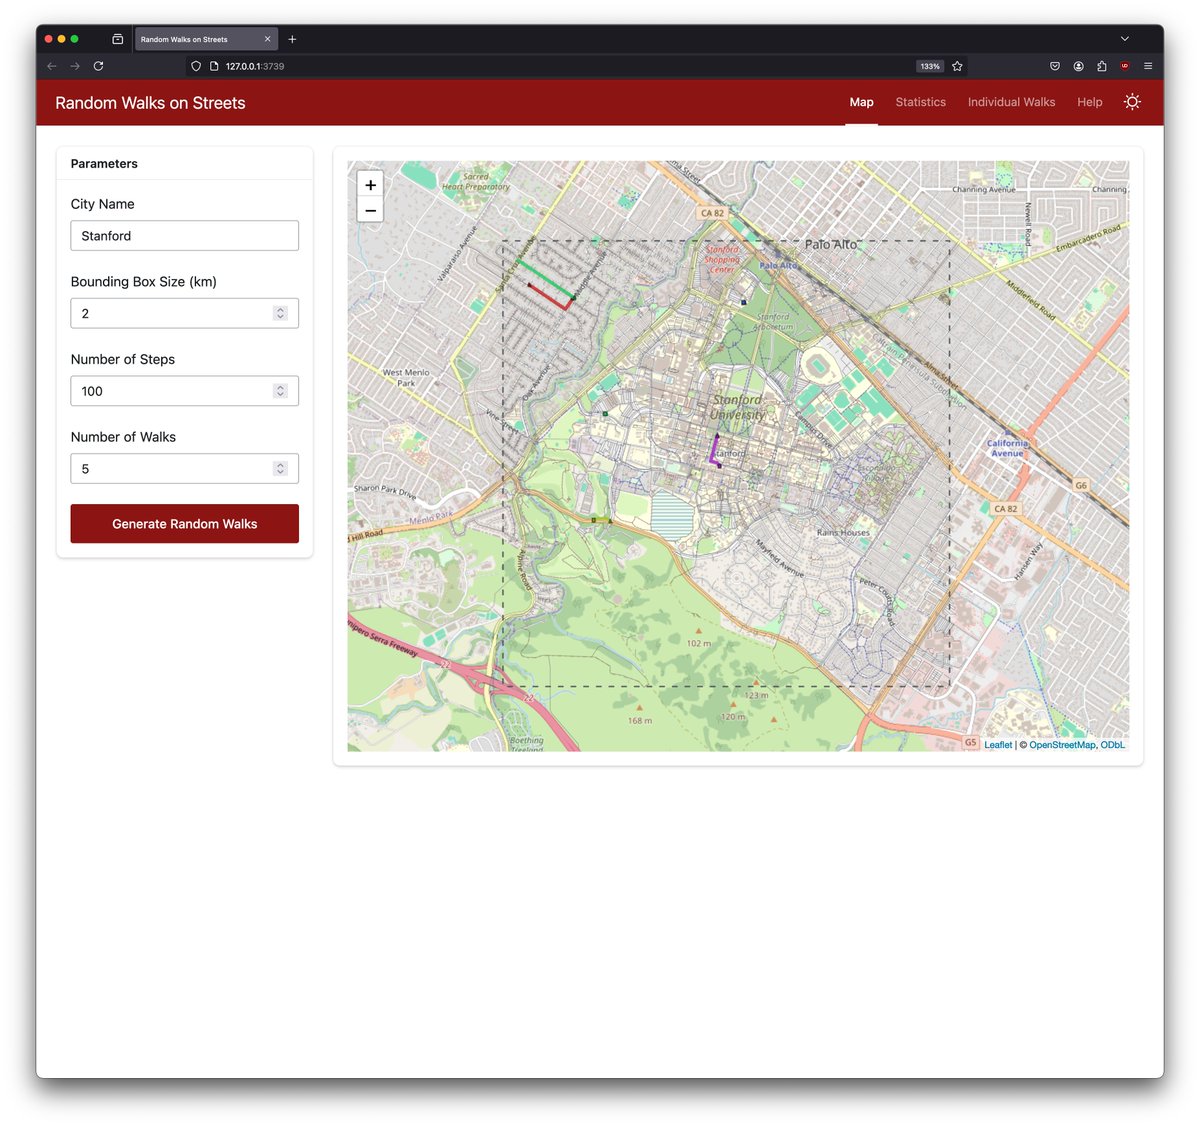Click the 133% zoom level badge
Screen dimensions: 1200x1126
click(x=930, y=66)
